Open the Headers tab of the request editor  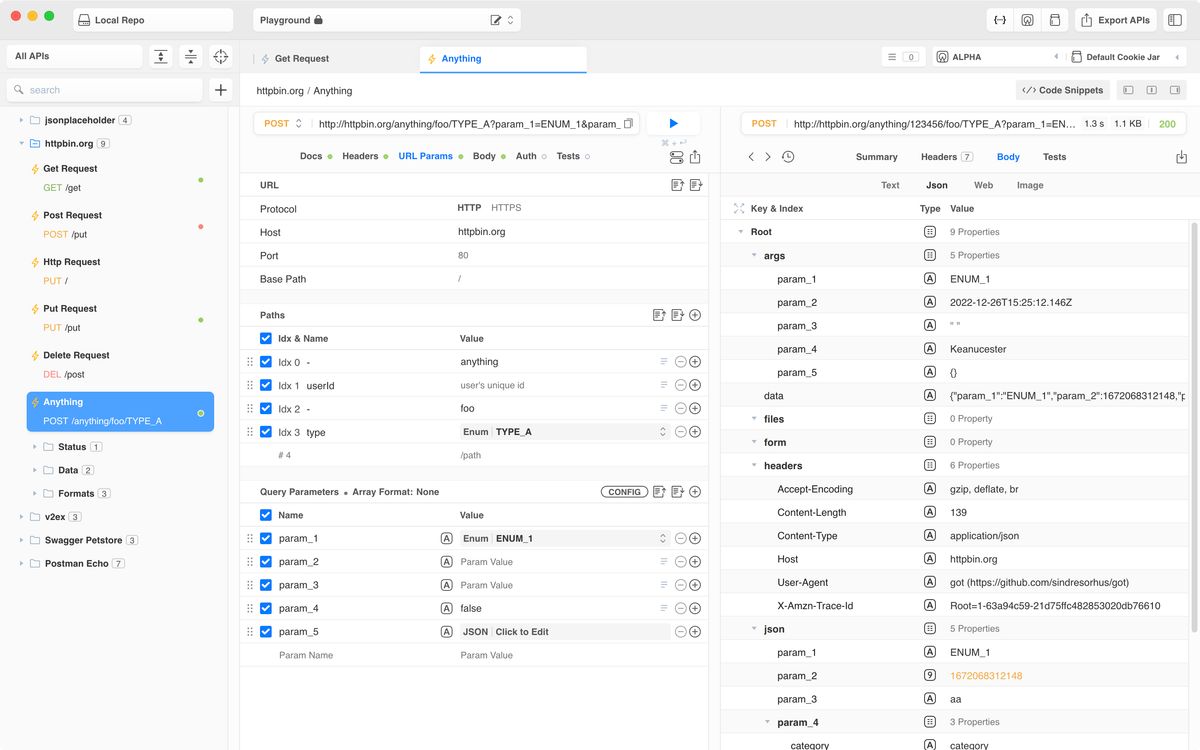point(362,156)
